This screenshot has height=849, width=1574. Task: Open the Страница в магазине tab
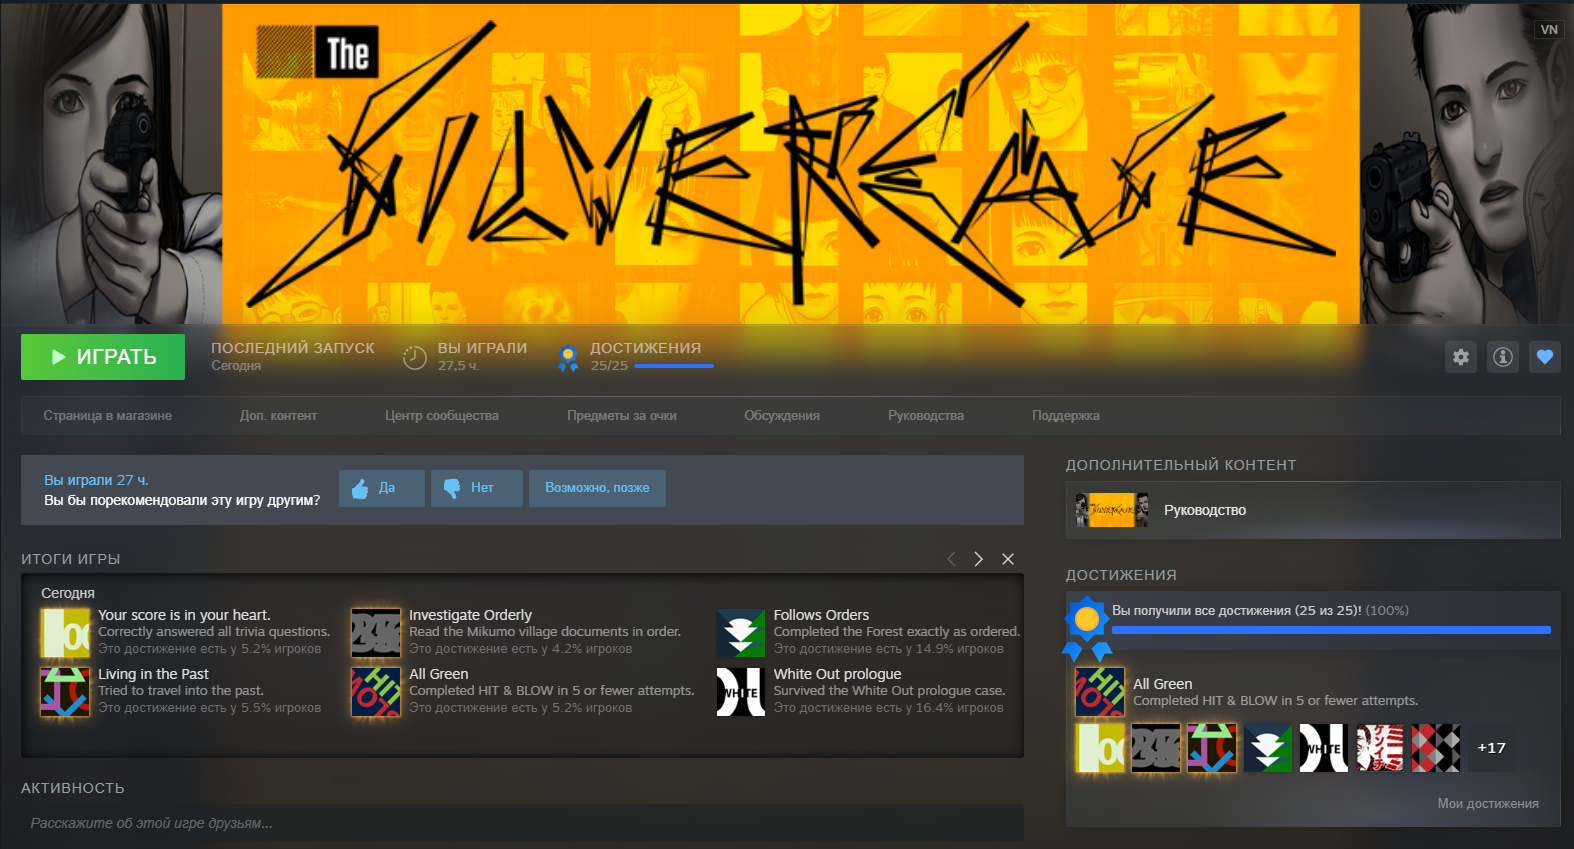[107, 416]
